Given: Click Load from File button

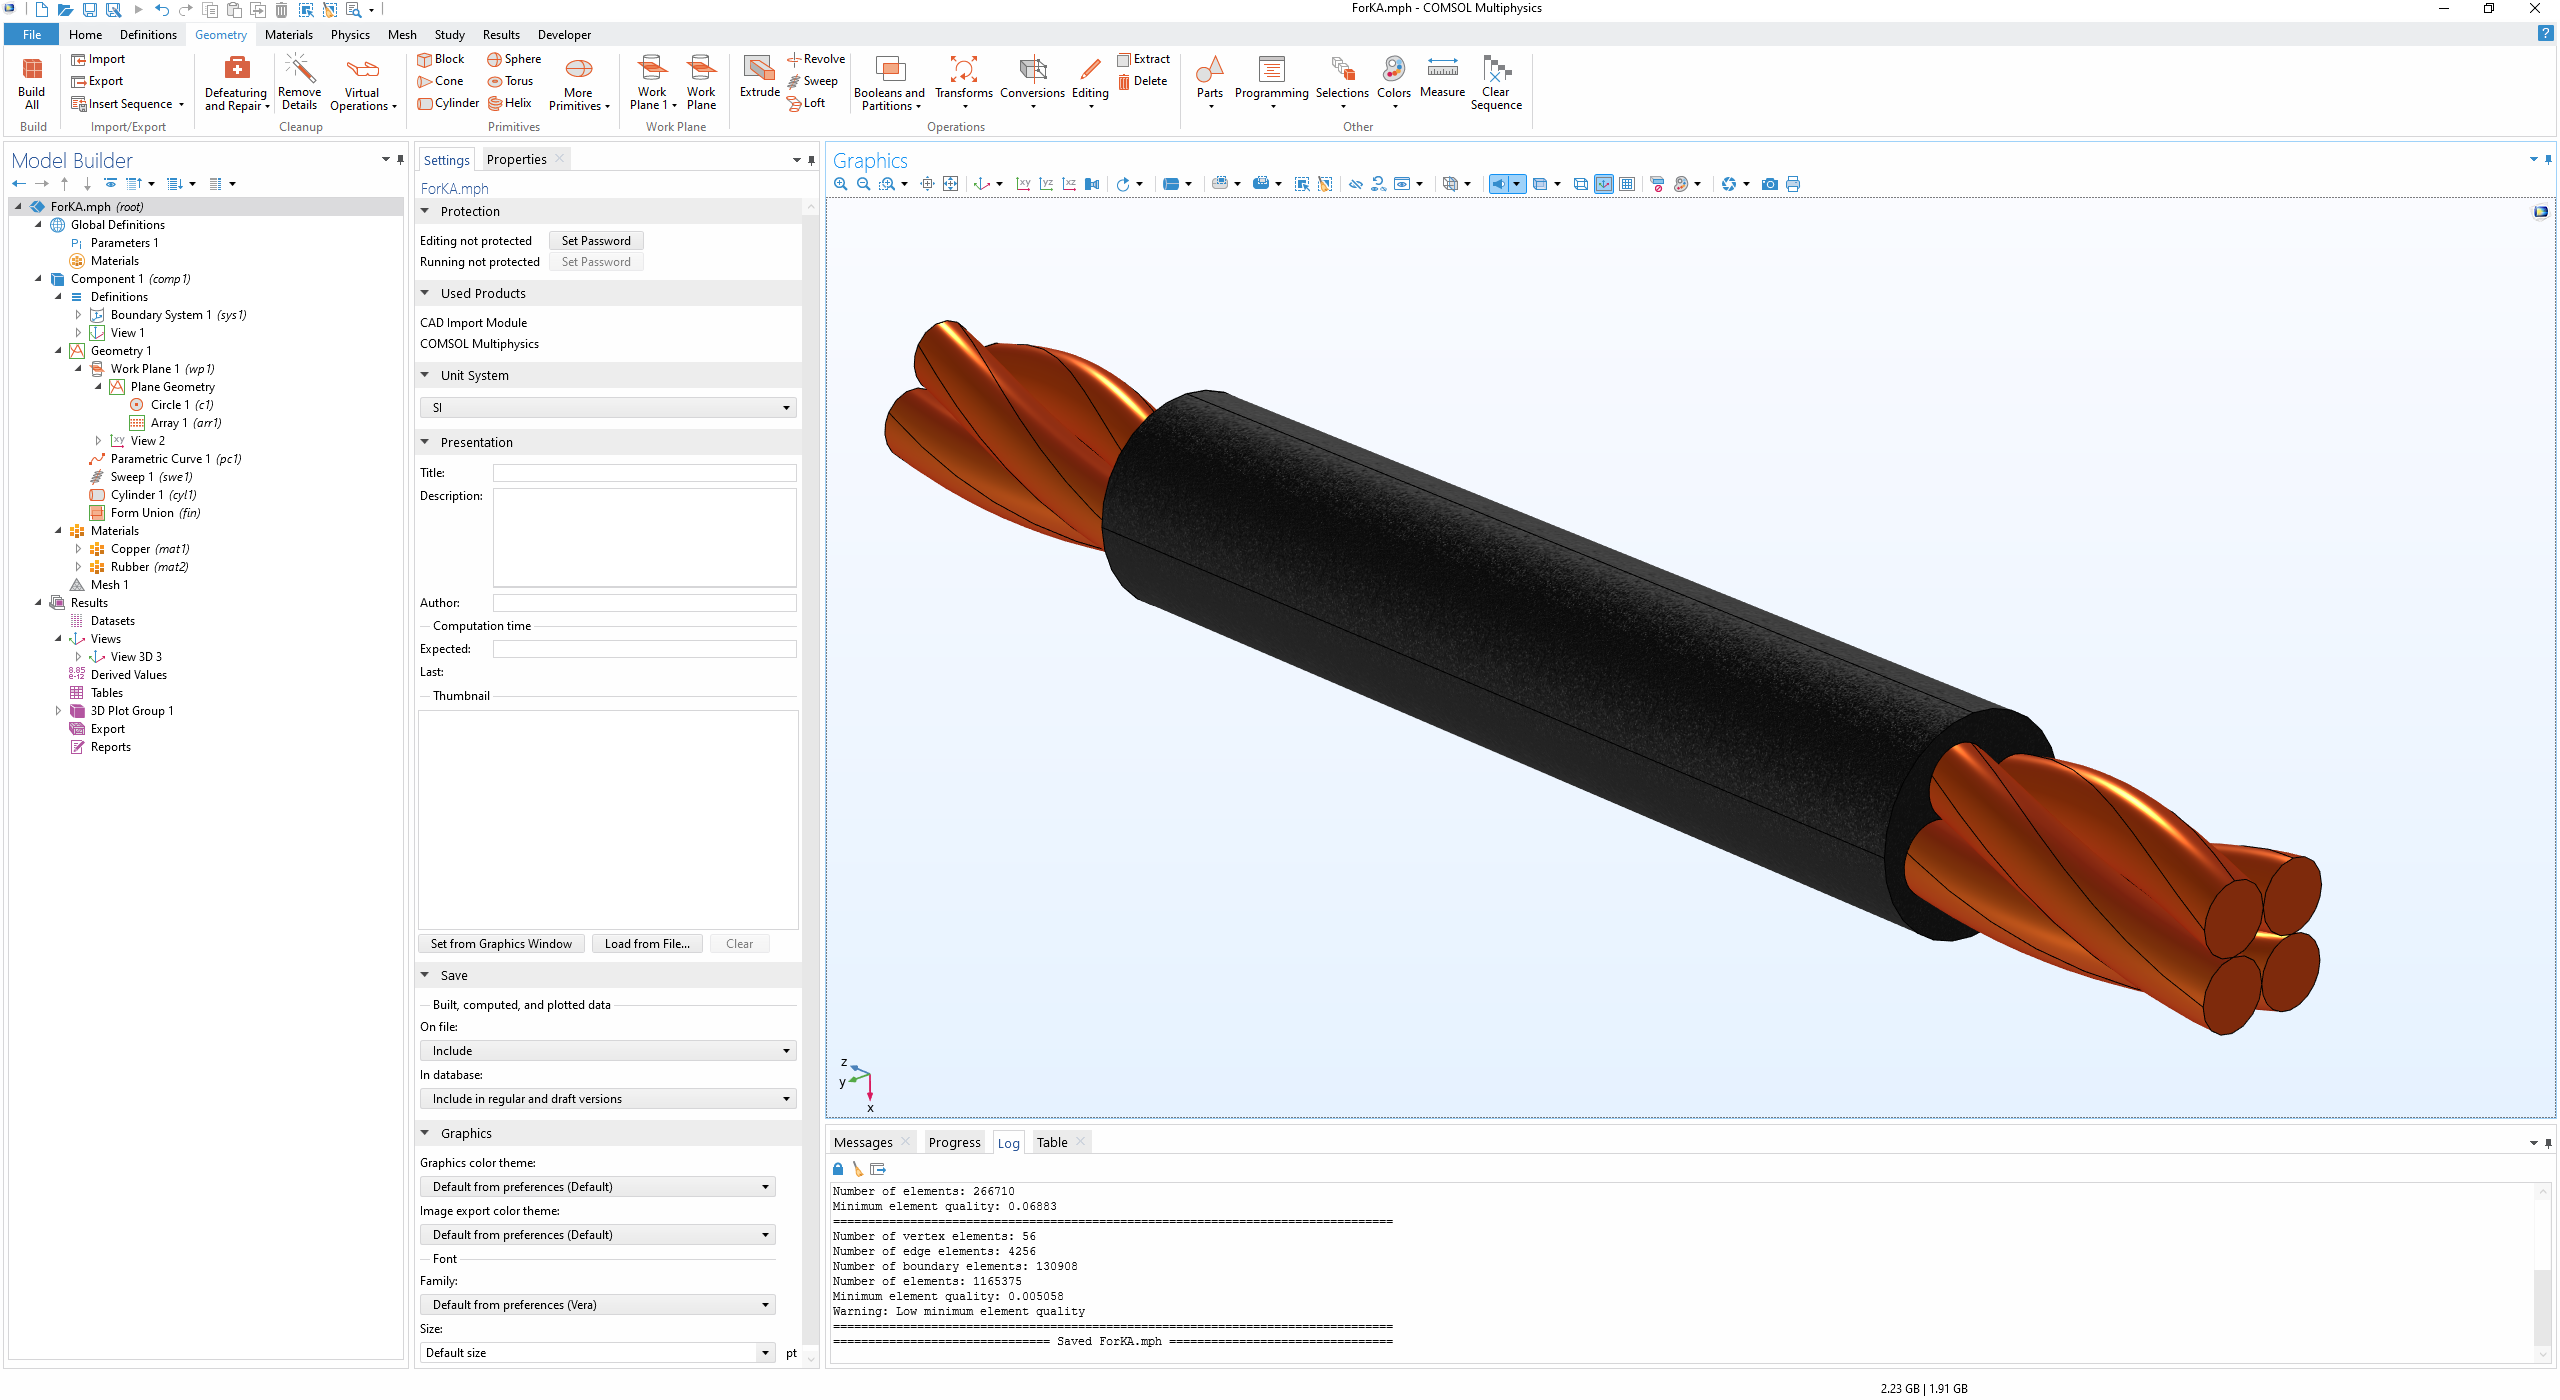Looking at the screenshot, I should pyautogui.click(x=647, y=944).
